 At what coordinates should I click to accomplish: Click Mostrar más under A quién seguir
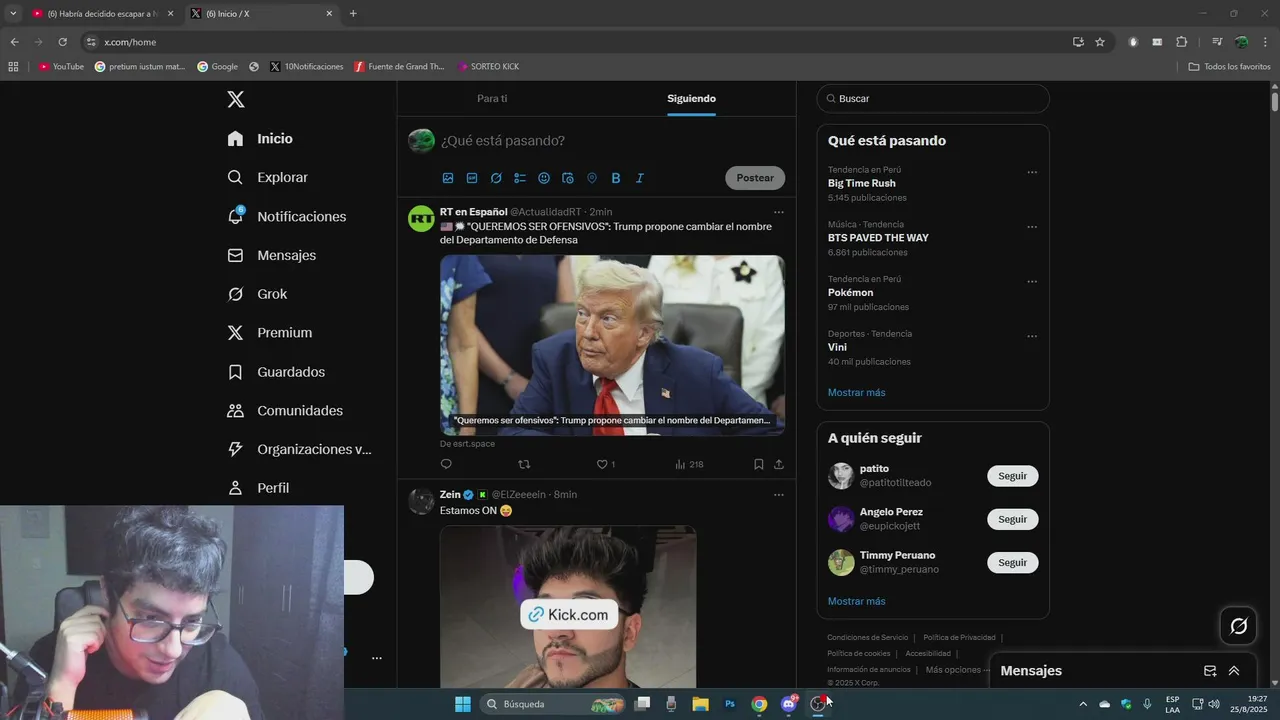coord(856,601)
